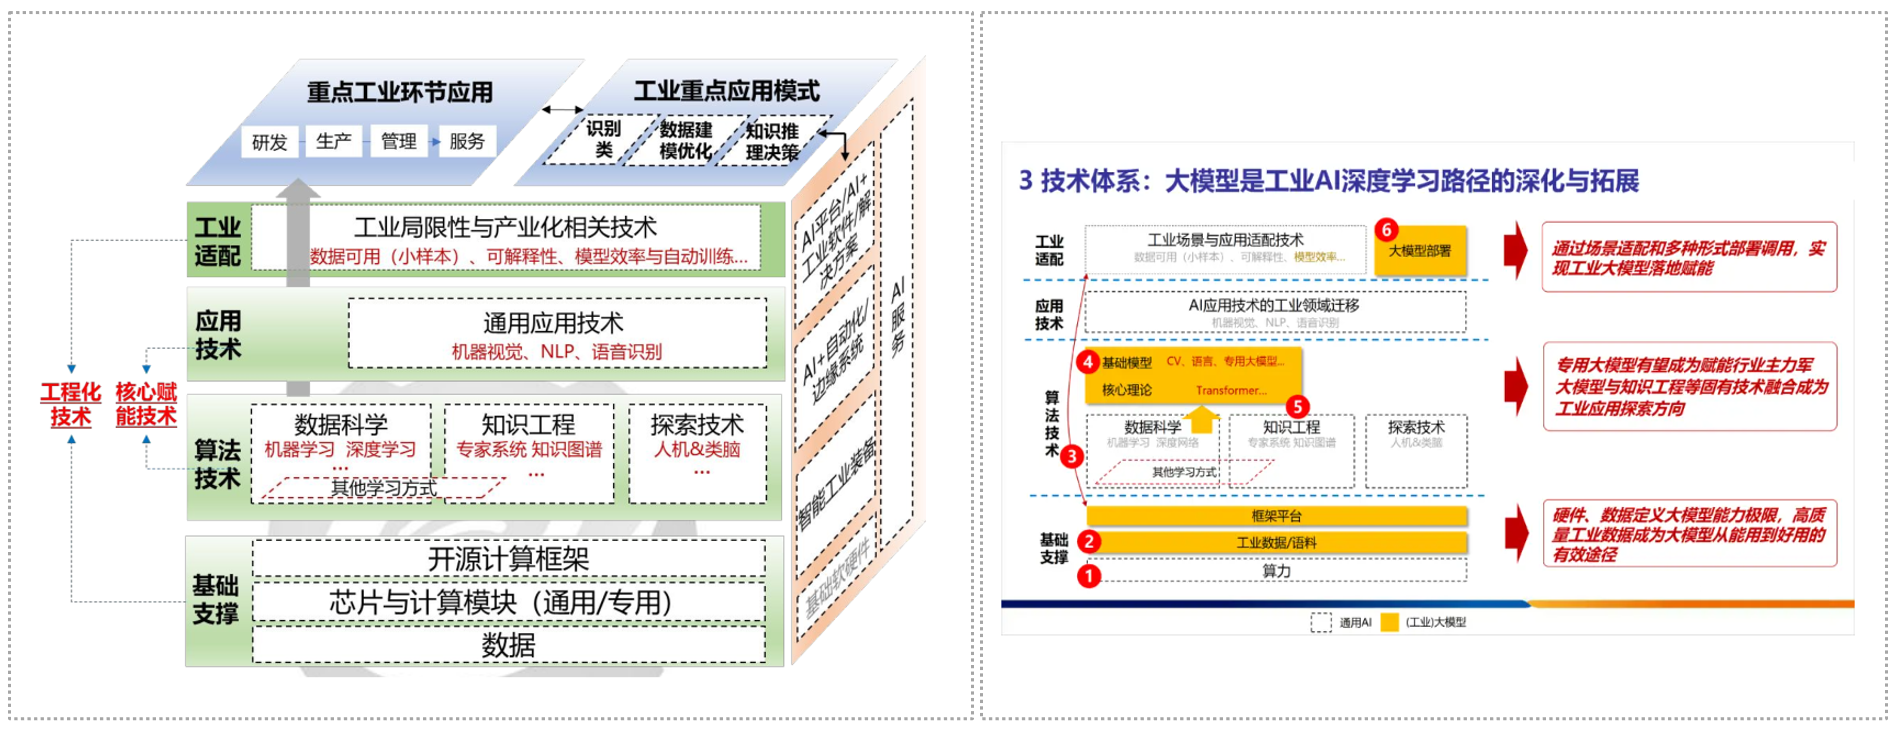Select 知识工程 box in the cube diagram

[529, 453]
